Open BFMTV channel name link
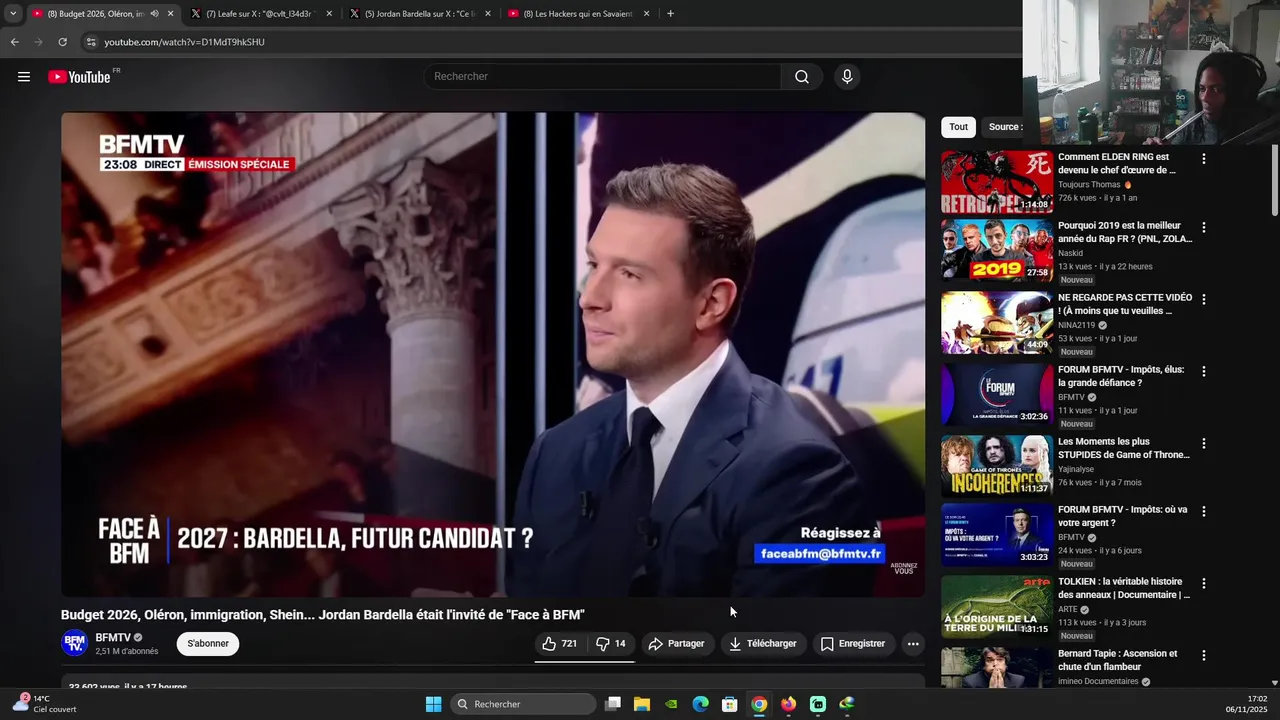The height and width of the screenshot is (720, 1280). 113,638
